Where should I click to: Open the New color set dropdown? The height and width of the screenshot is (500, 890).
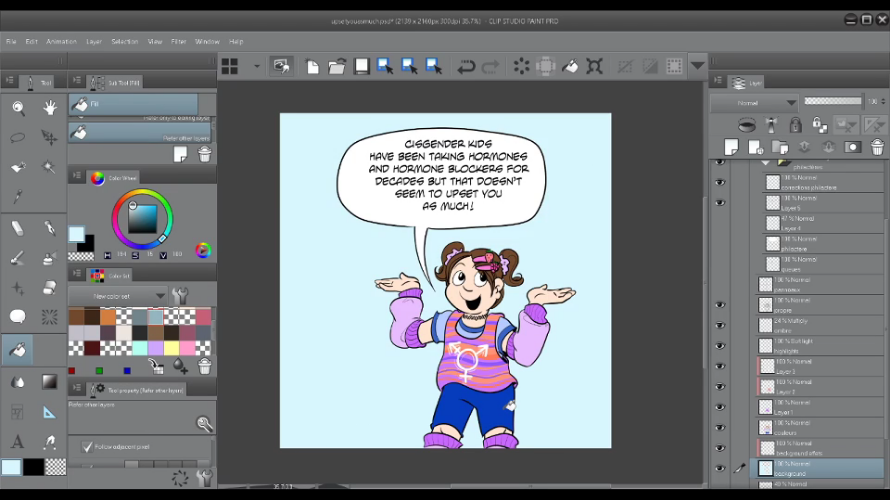(118, 296)
